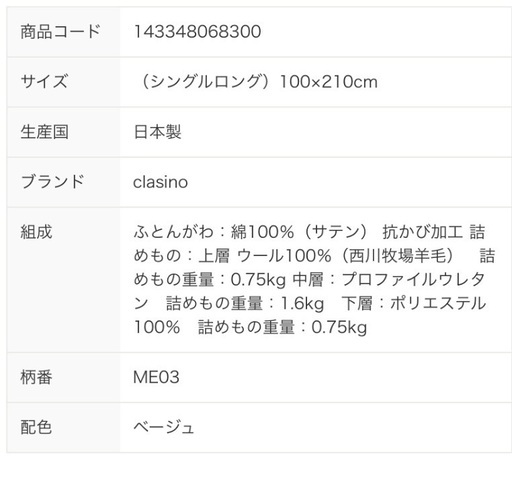Image resolution: width=512 pixels, height=477 pixels.
Task: Click the プロファイルウレタン middle layer text
Action: (x=413, y=280)
